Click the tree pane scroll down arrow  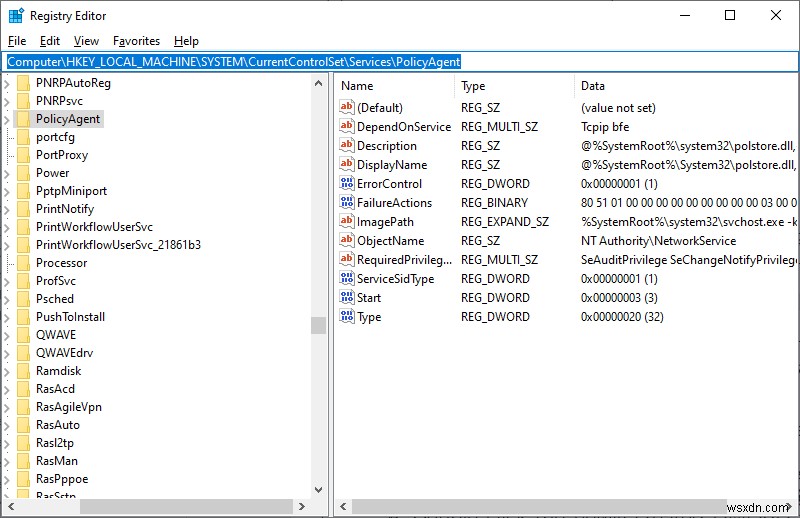(x=318, y=490)
